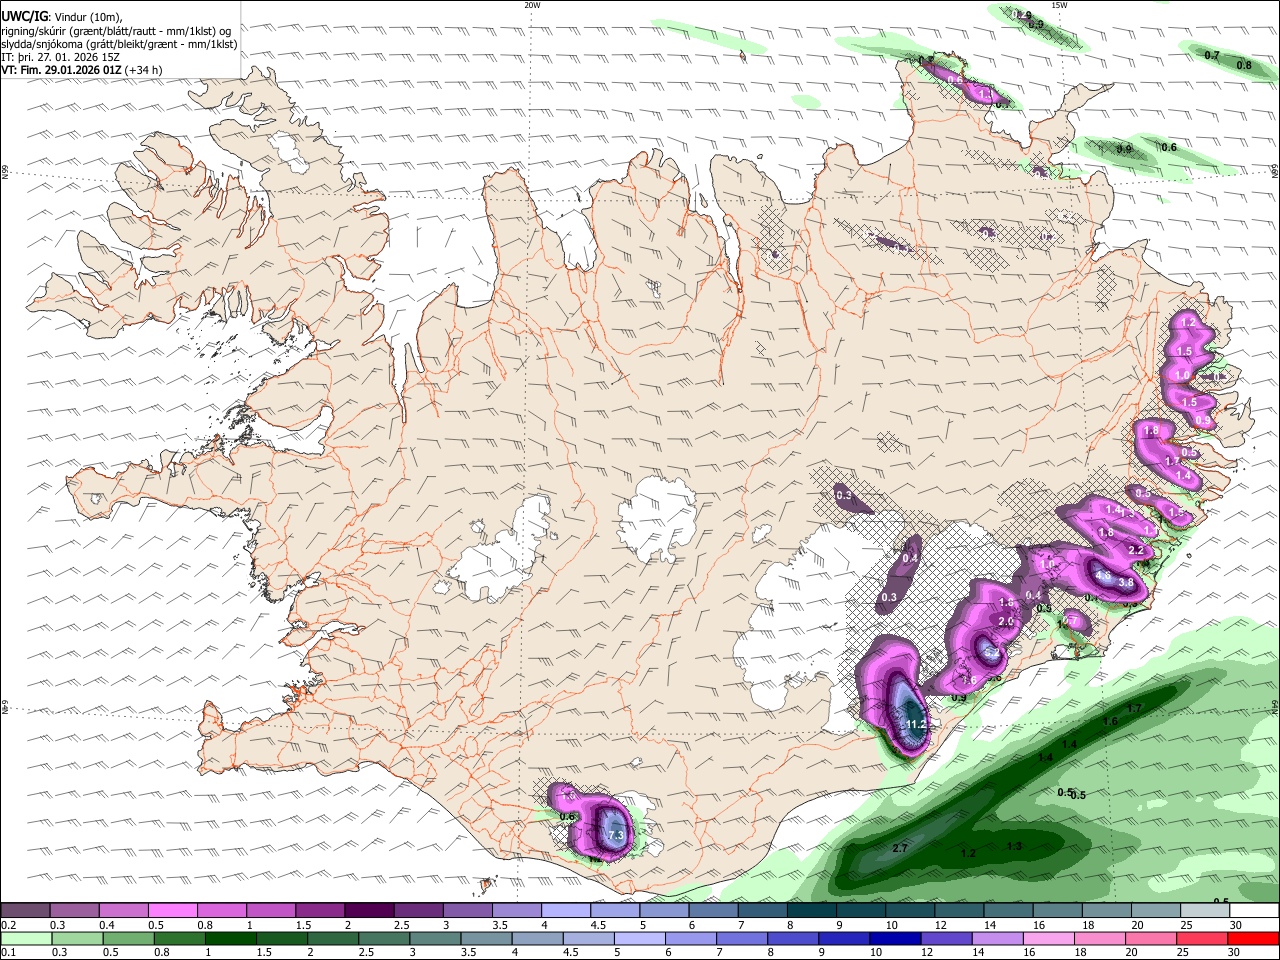Image resolution: width=1280 pixels, height=960 pixels.
Task: Click the 7.3 precipitation value on the map
Action: tap(615, 835)
